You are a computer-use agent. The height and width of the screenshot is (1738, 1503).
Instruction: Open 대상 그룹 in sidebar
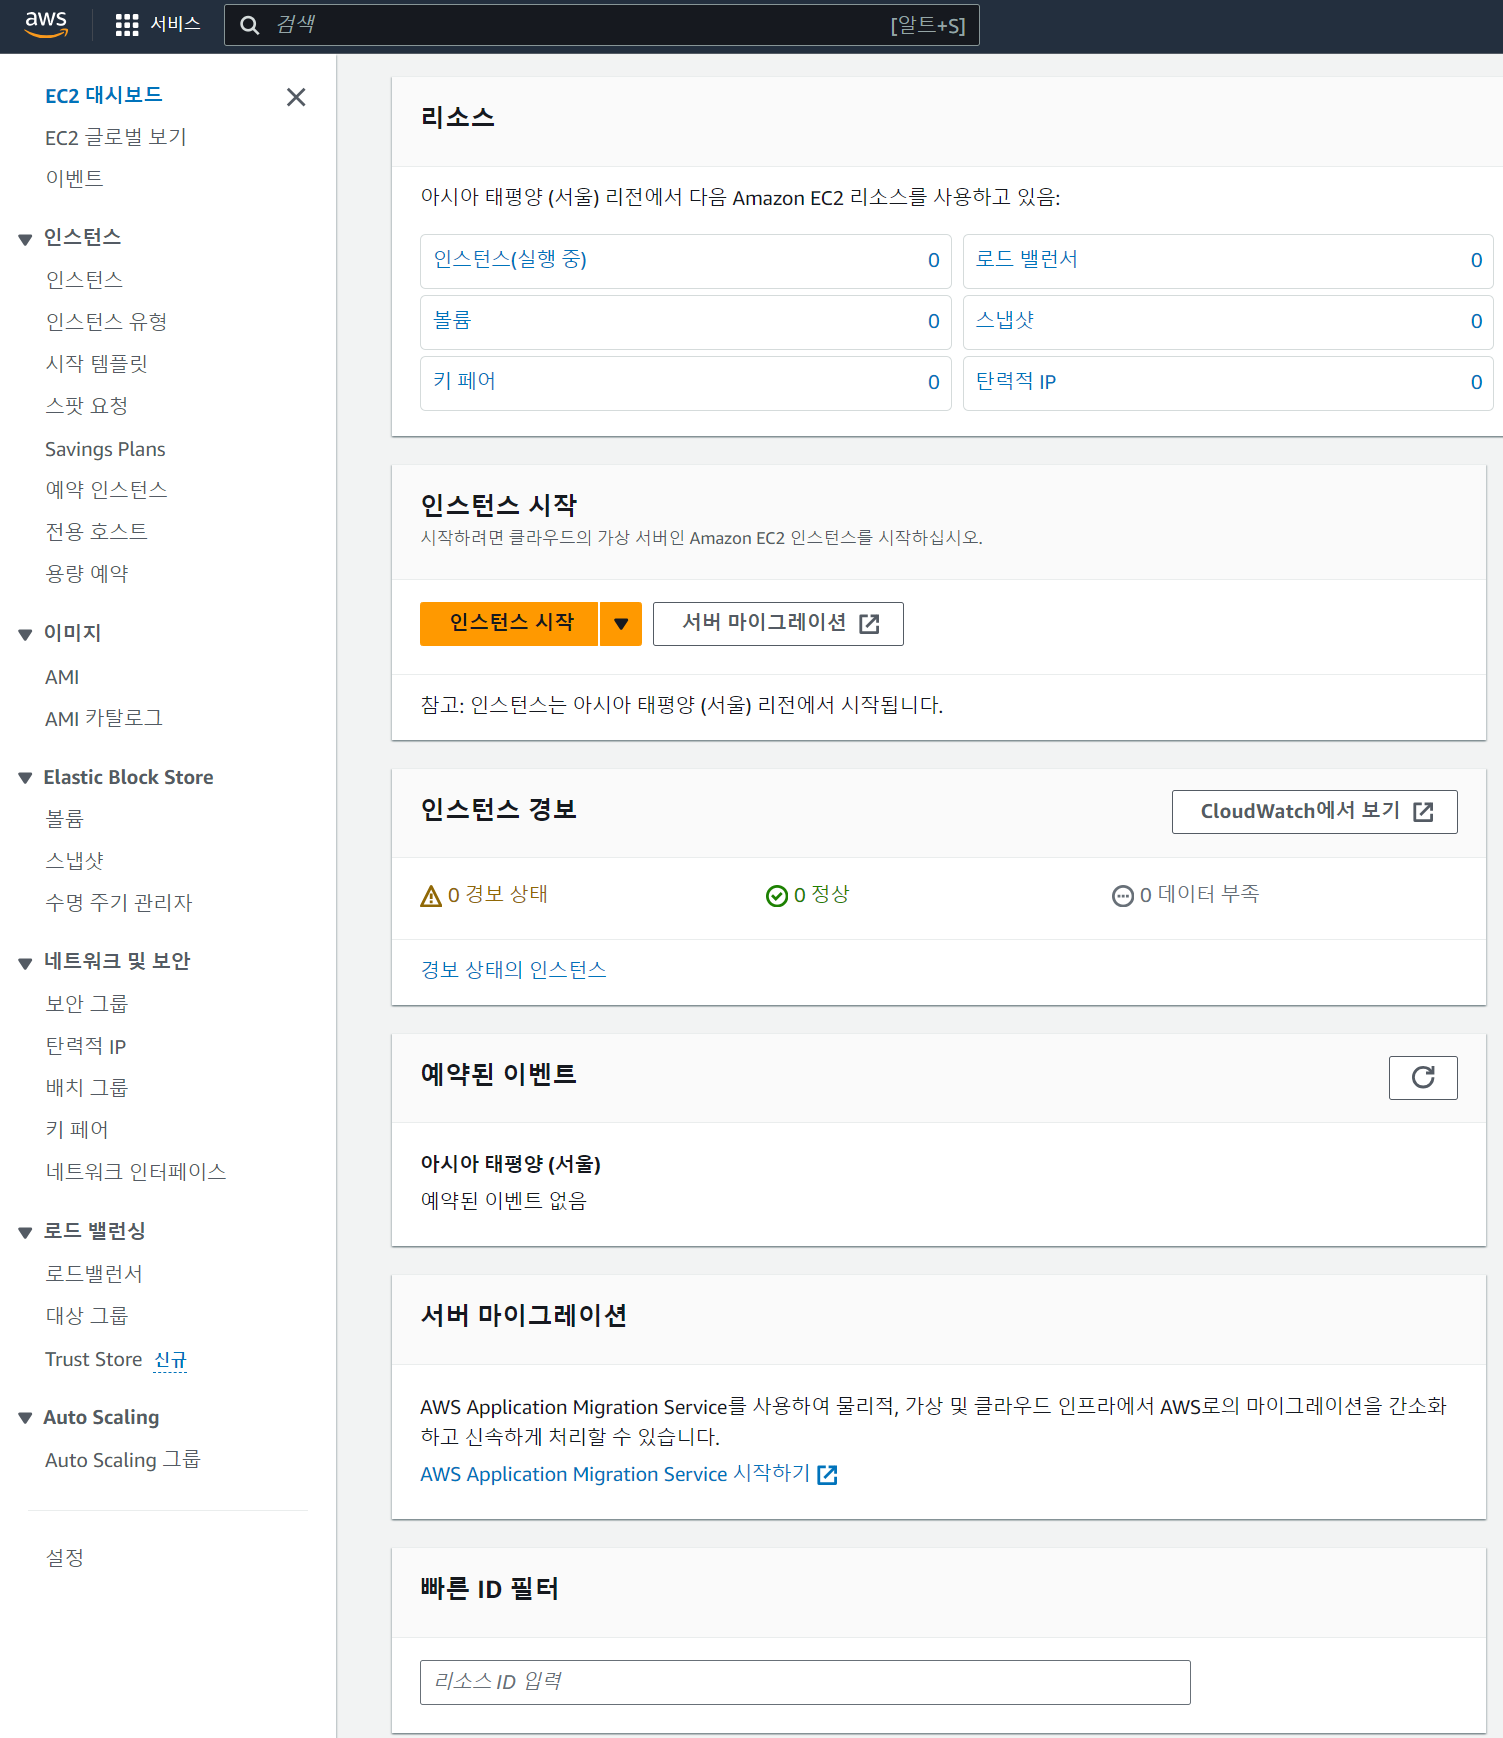(x=87, y=1315)
